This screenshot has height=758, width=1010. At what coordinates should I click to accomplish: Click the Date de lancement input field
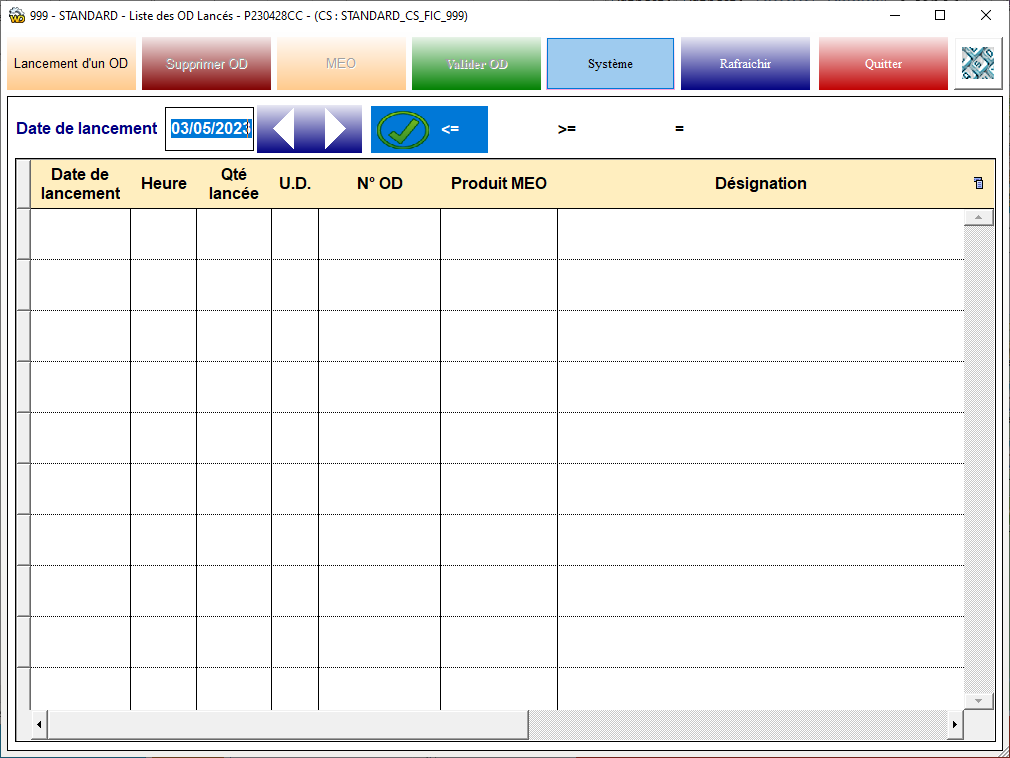pyautogui.click(x=210, y=129)
